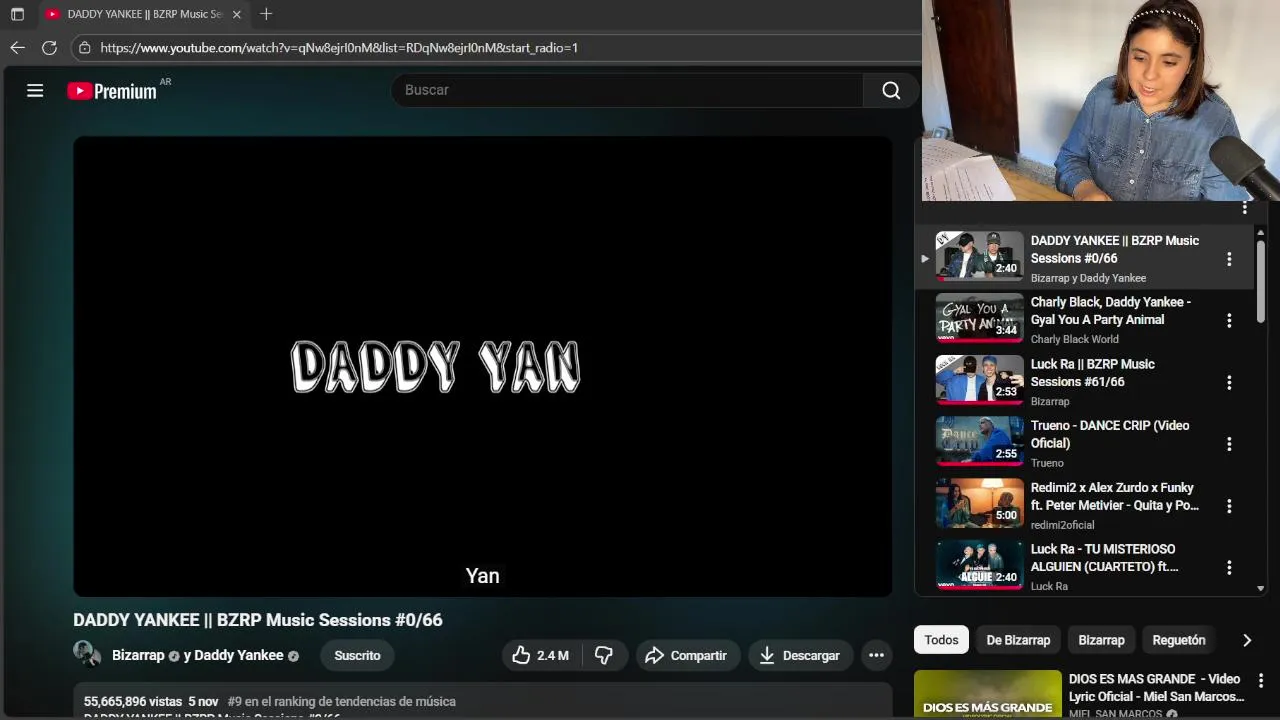This screenshot has height=720, width=1280.
Task: Open DIOS ES MAS GRANDE recommended thumbnail
Action: point(988,695)
